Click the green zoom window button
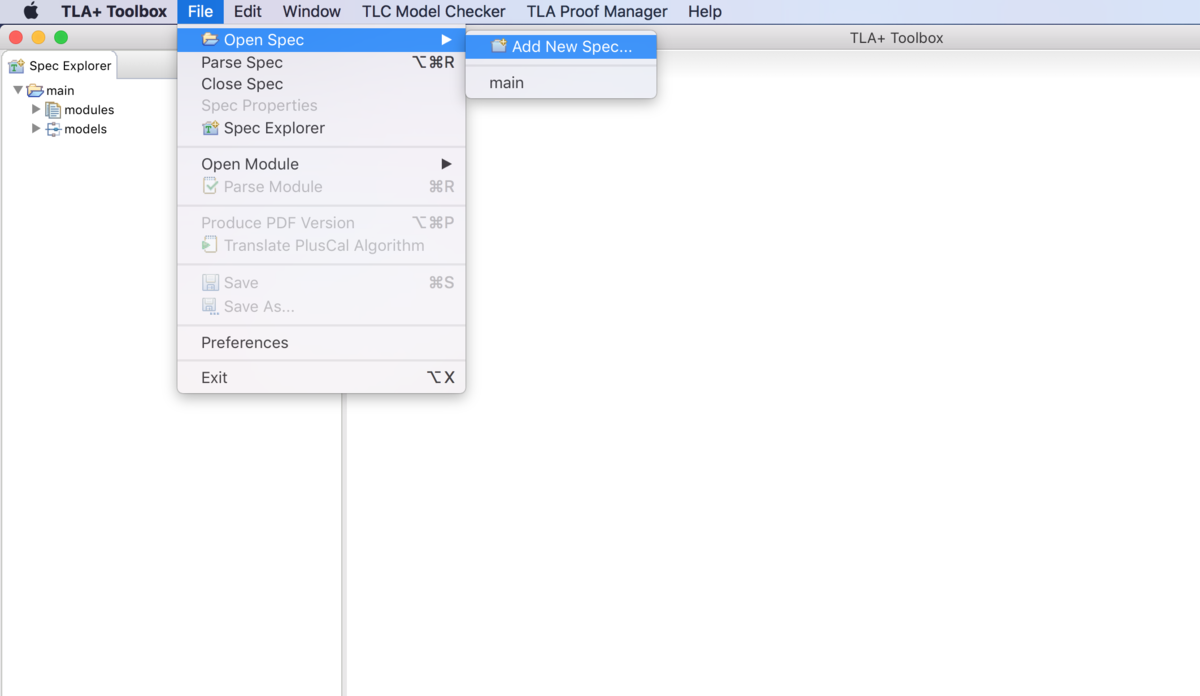The height and width of the screenshot is (696, 1200). tap(61, 37)
